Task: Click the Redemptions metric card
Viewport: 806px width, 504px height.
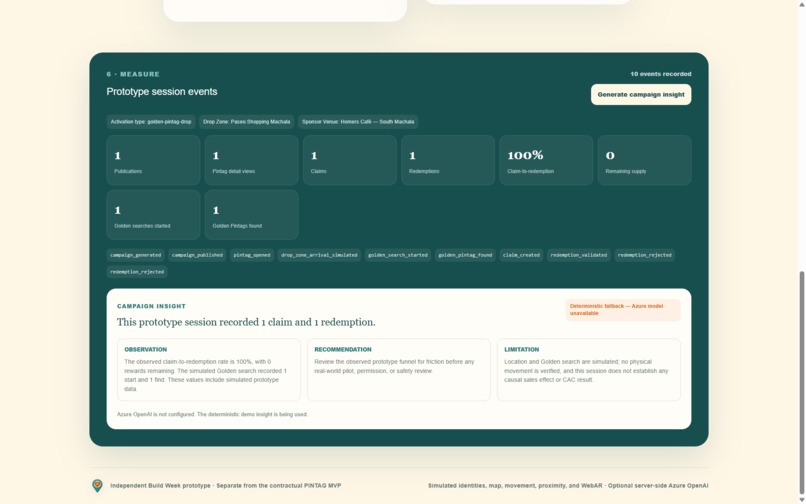Action: [x=448, y=160]
